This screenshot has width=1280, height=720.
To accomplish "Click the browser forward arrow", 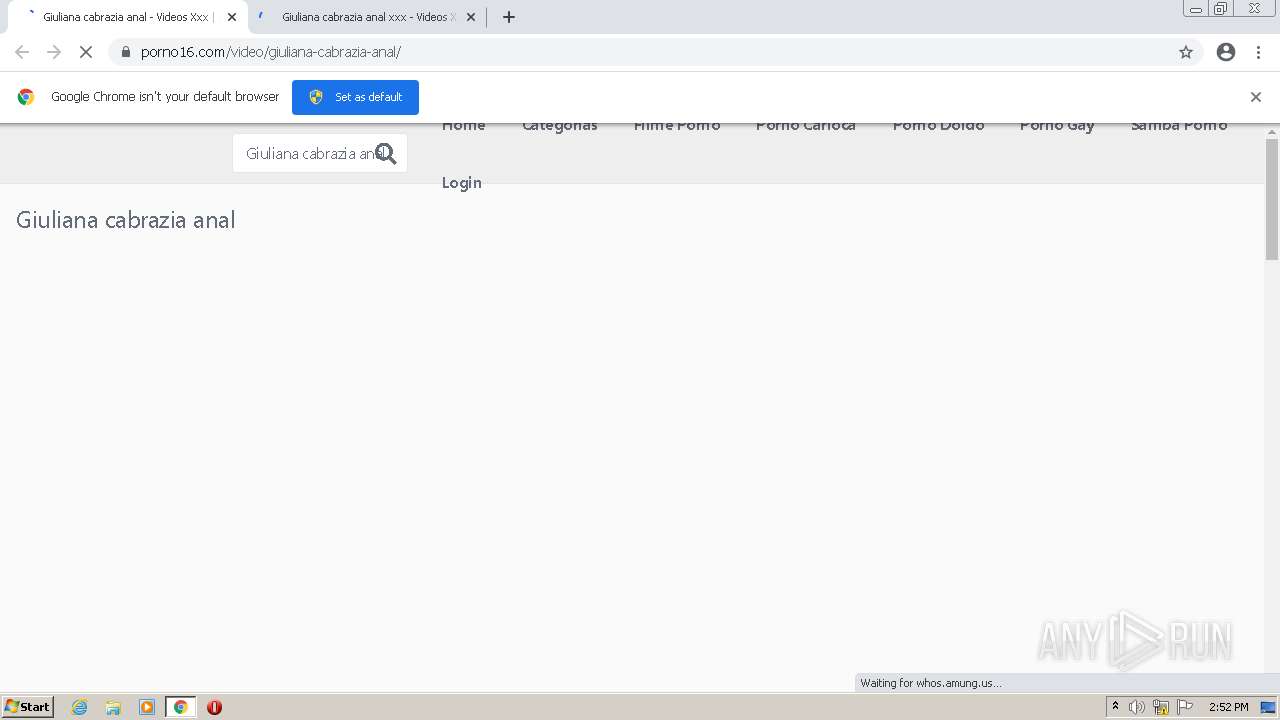I will [x=54, y=52].
